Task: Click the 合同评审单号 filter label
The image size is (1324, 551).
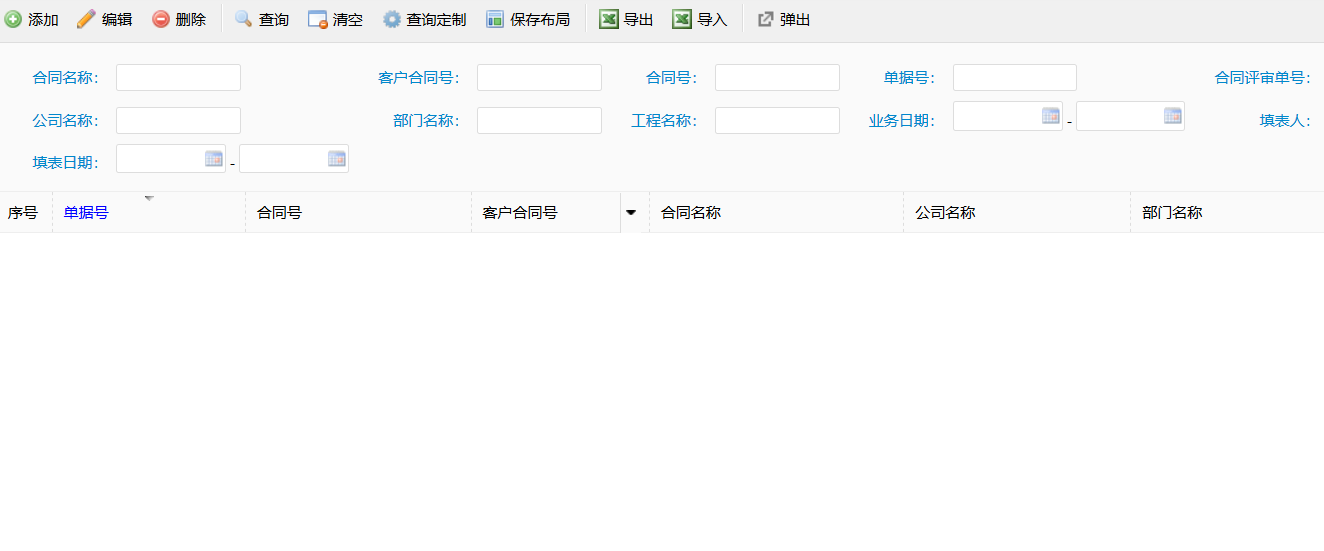Action: pyautogui.click(x=1262, y=78)
